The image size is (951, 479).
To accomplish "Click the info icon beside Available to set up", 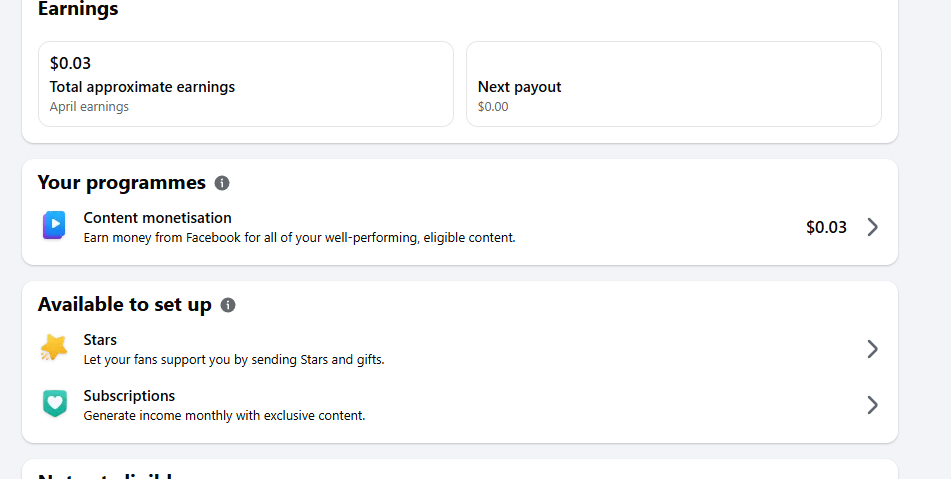I will click(x=228, y=305).
